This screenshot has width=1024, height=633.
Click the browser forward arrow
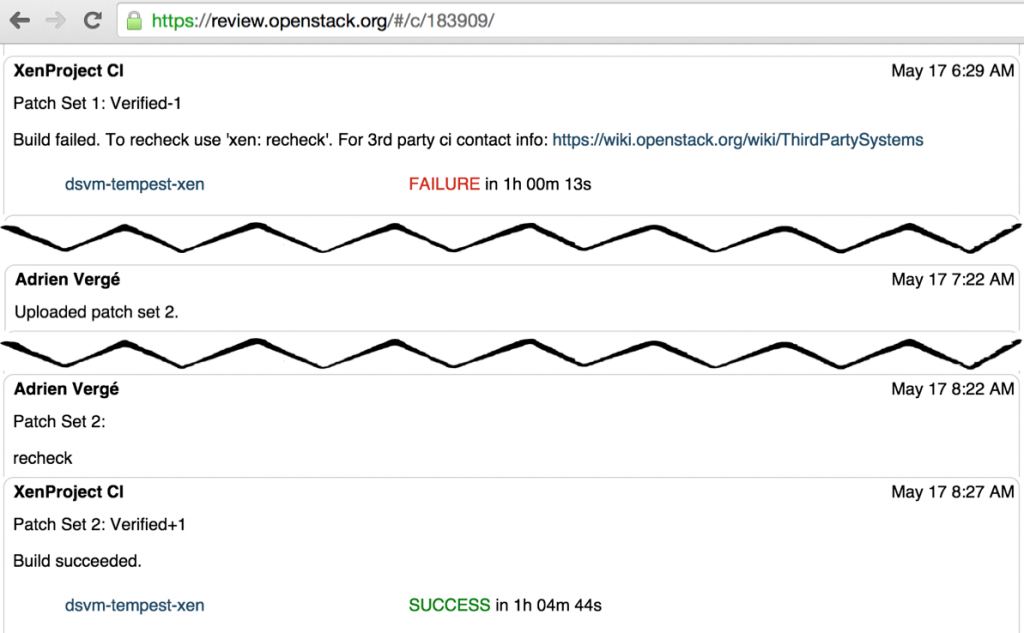point(56,20)
